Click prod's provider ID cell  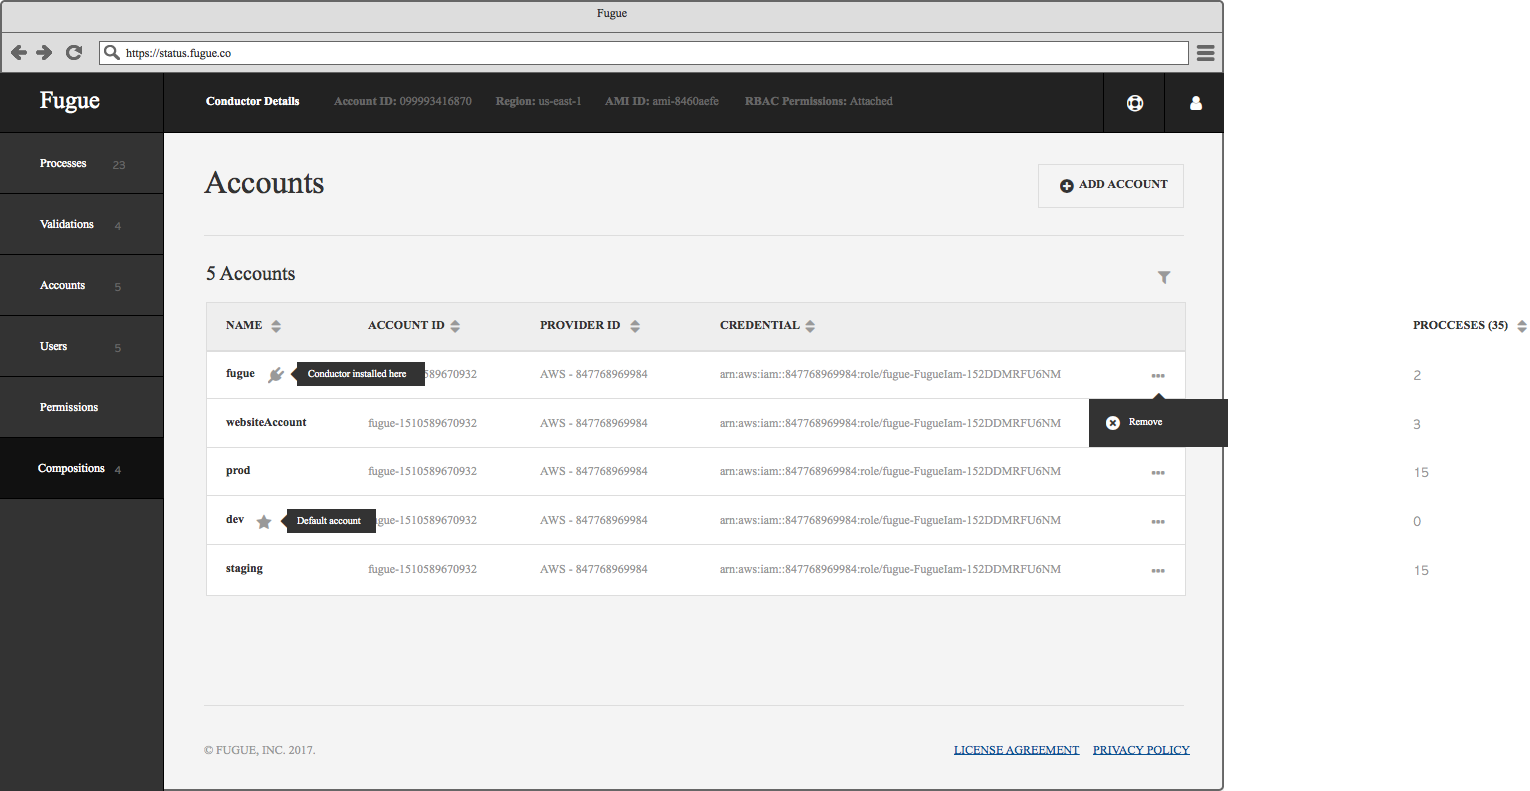tap(594, 471)
